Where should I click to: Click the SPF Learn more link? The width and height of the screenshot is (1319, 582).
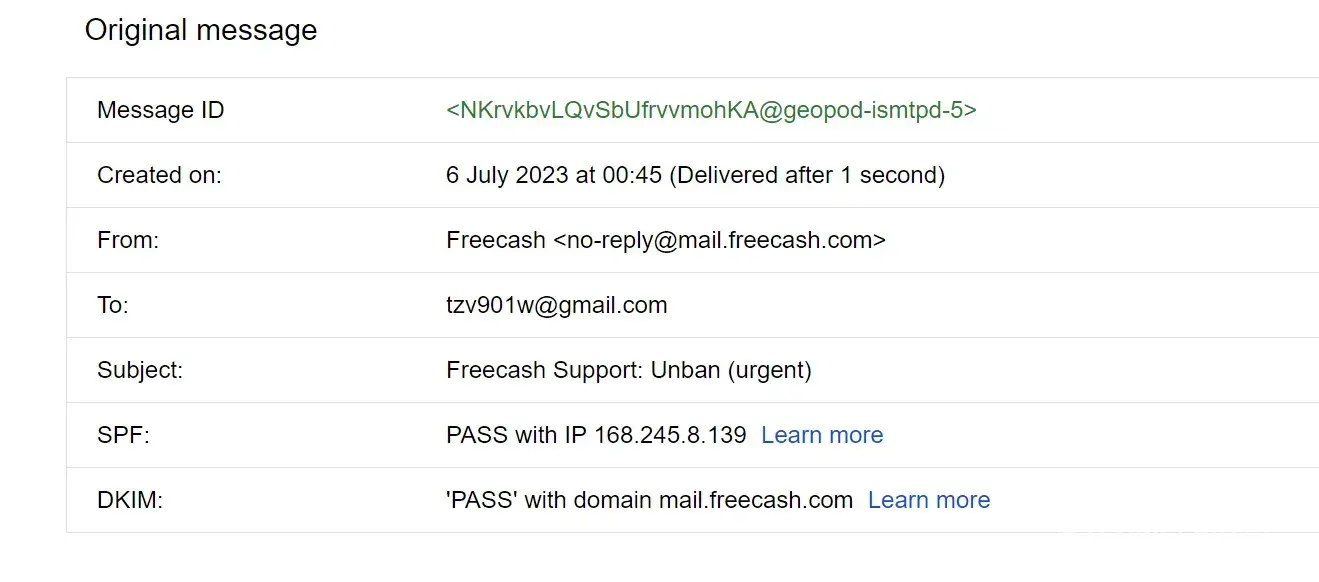pyautogui.click(x=821, y=435)
